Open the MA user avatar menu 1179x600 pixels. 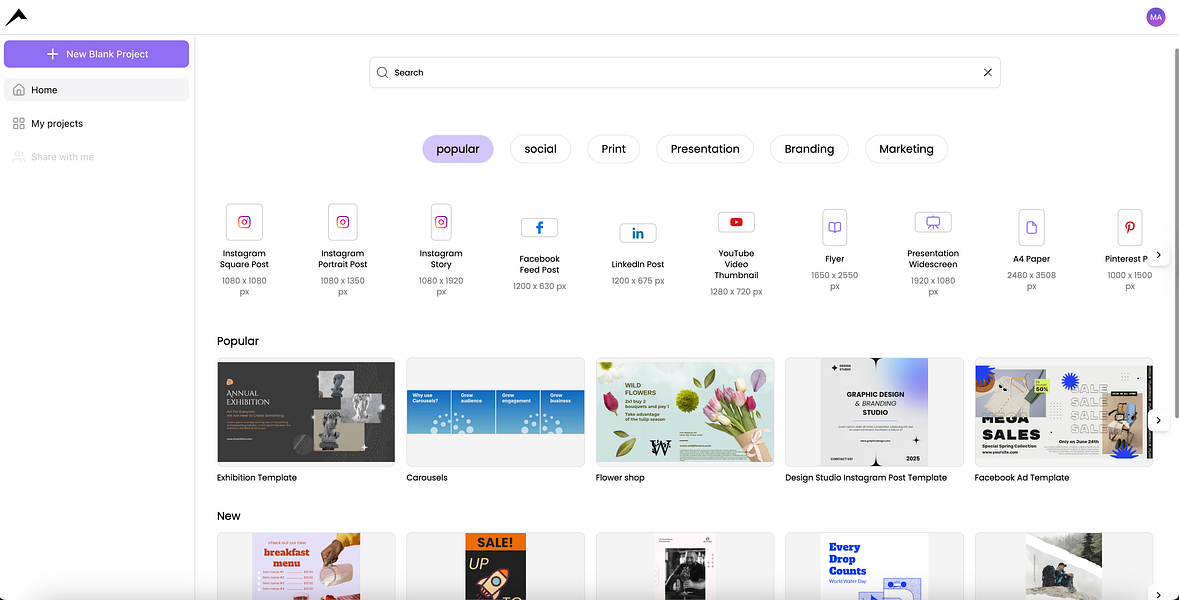(1155, 17)
